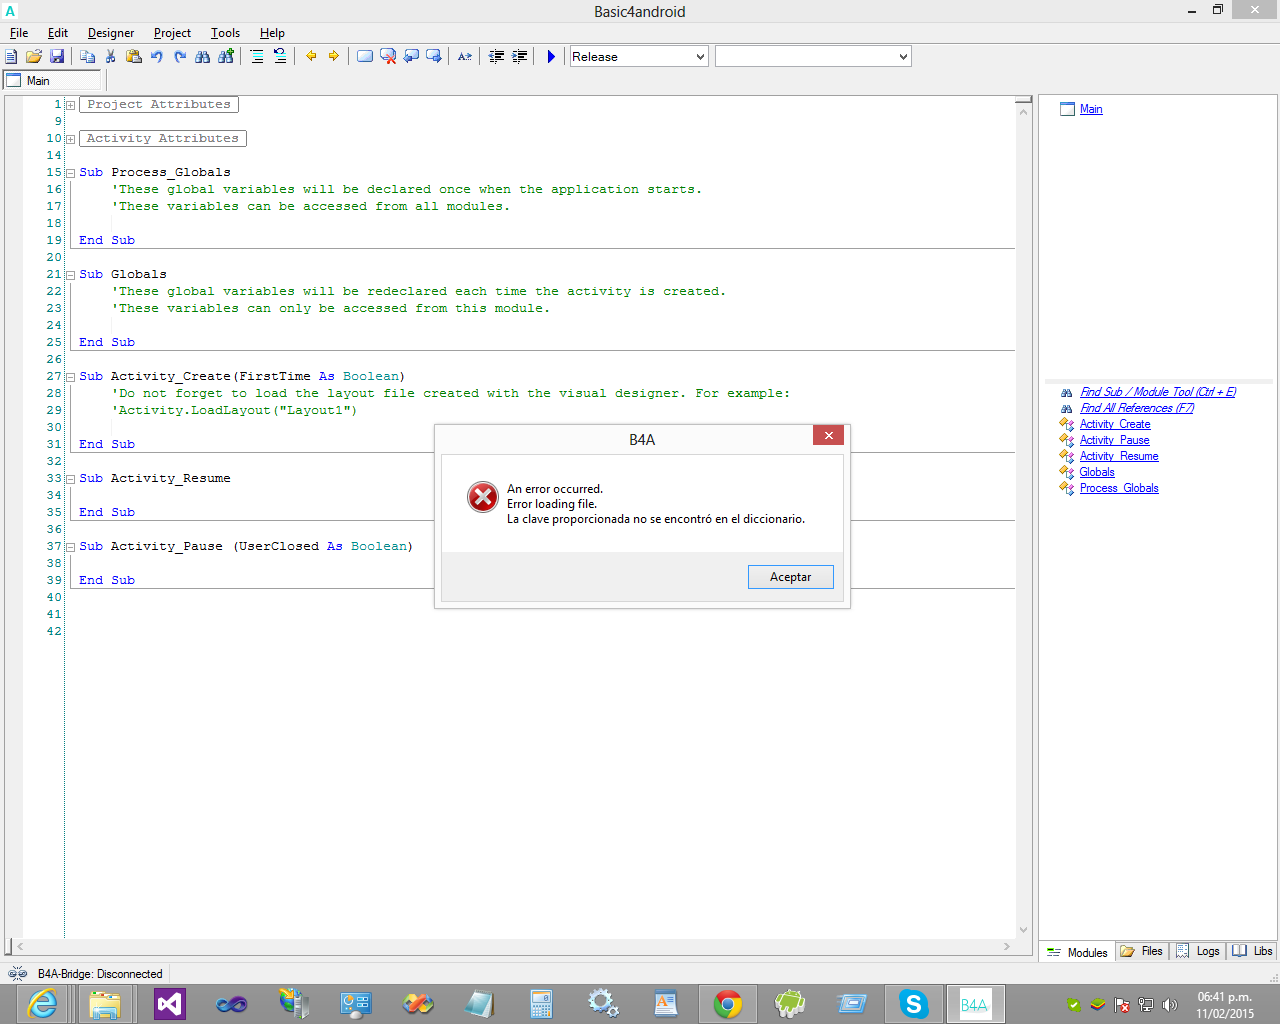
Task: Click the outdent lines toolbar icon
Action: 496,57
